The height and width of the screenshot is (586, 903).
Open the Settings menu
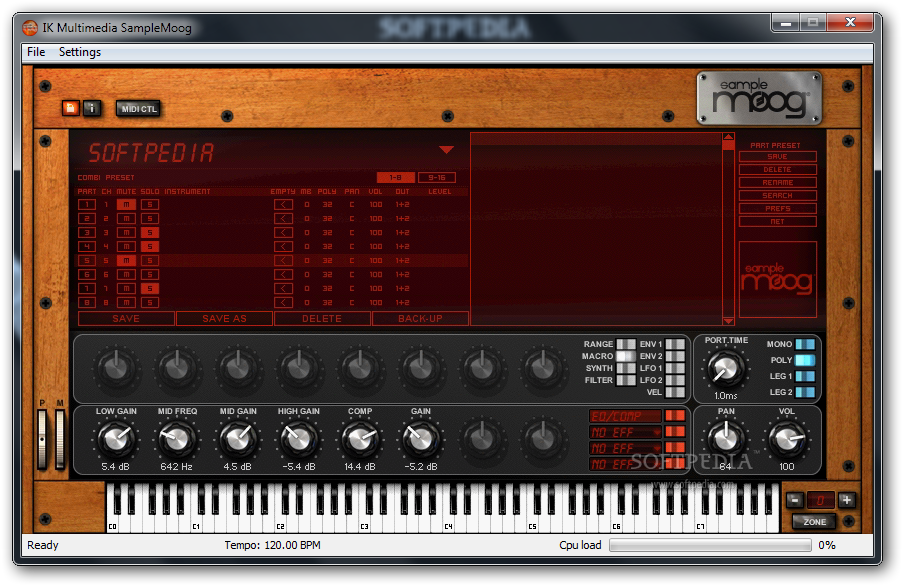pyautogui.click(x=79, y=52)
